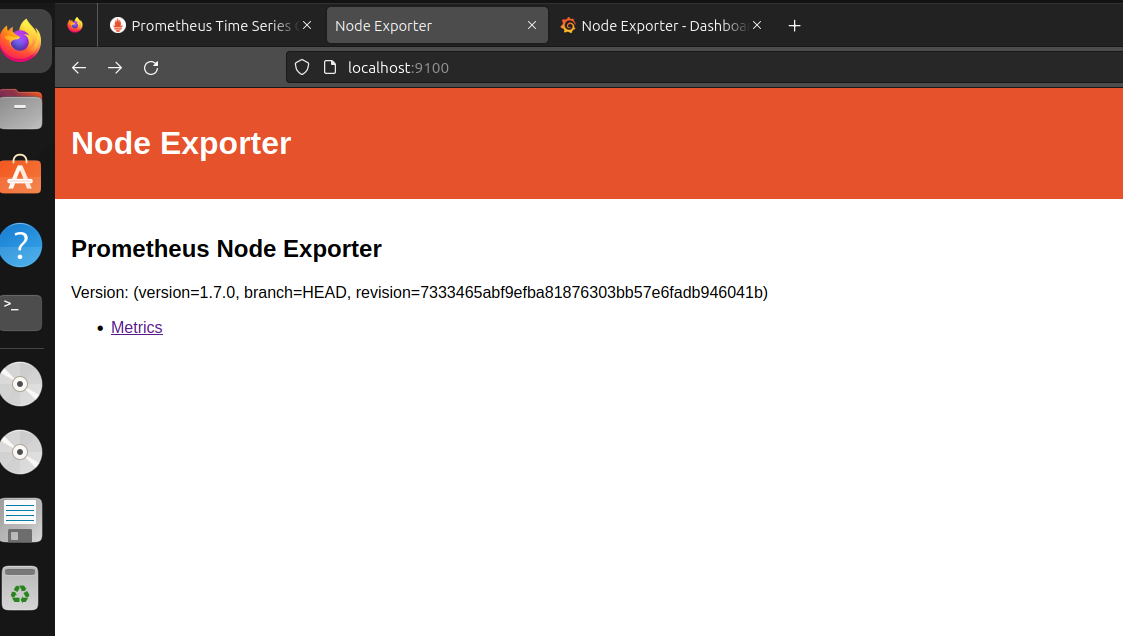Click the Grafana favicon on dashboard tab
The width and height of the screenshot is (1123, 636).
569,26
